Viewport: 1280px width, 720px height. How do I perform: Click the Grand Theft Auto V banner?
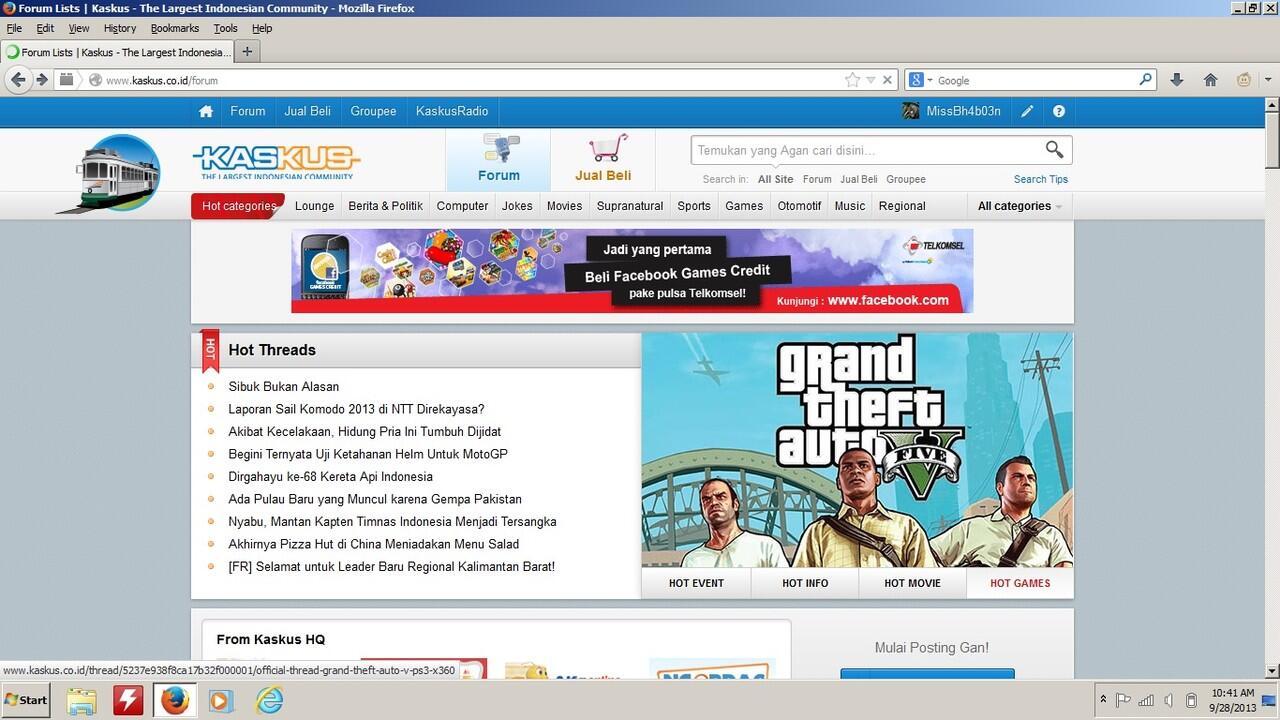[857, 450]
